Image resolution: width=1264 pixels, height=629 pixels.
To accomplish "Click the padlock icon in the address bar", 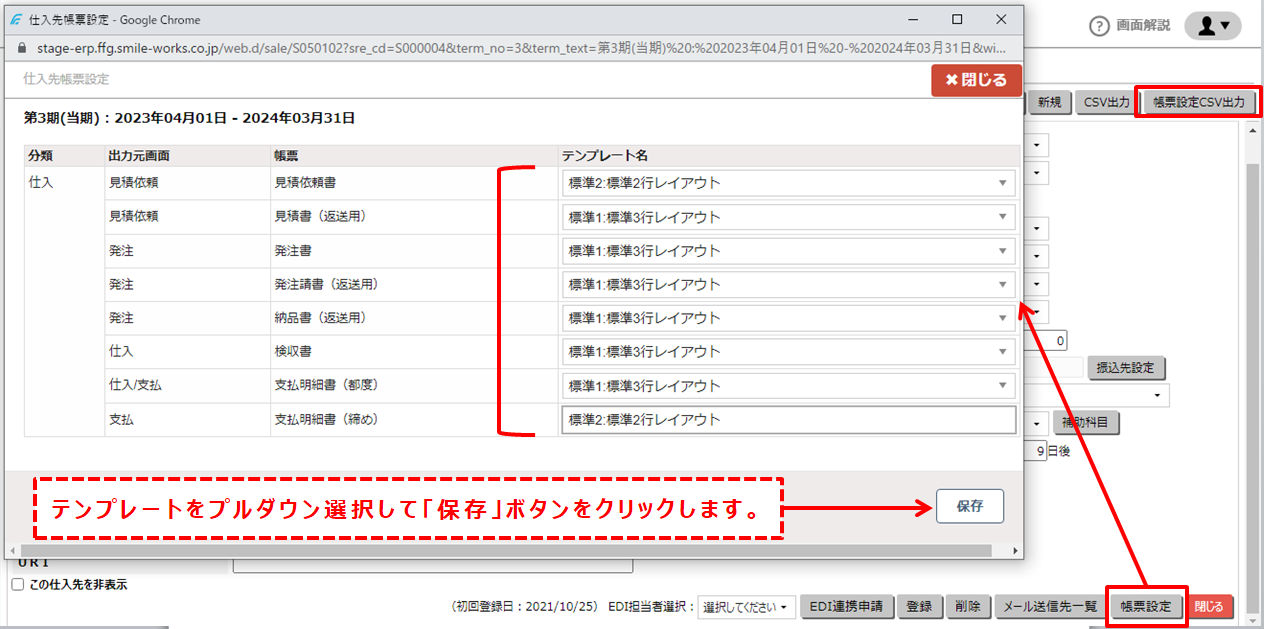I will pos(22,47).
